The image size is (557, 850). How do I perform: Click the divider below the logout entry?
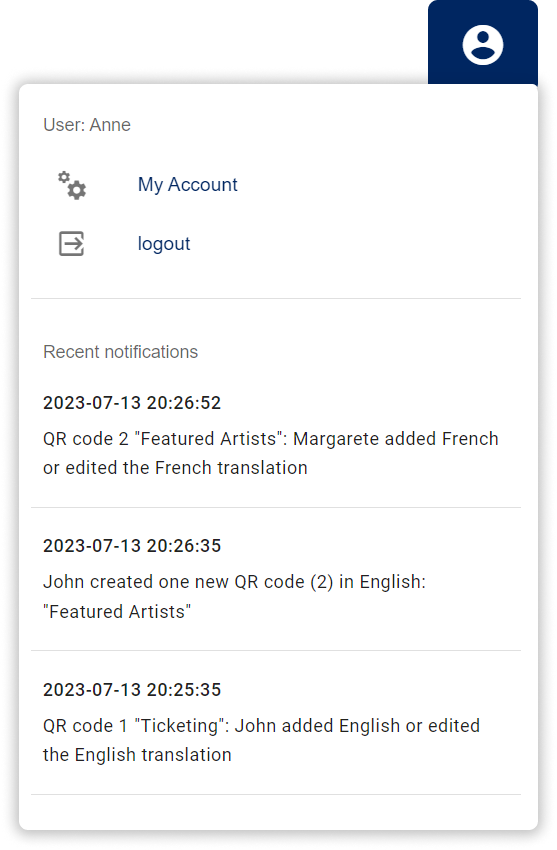click(x=276, y=298)
